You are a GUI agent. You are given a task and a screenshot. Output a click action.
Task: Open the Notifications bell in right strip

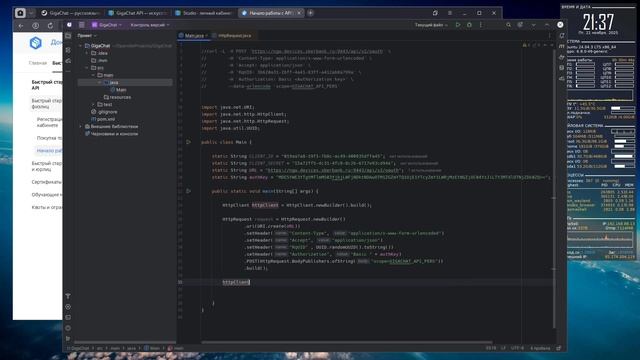562,36
